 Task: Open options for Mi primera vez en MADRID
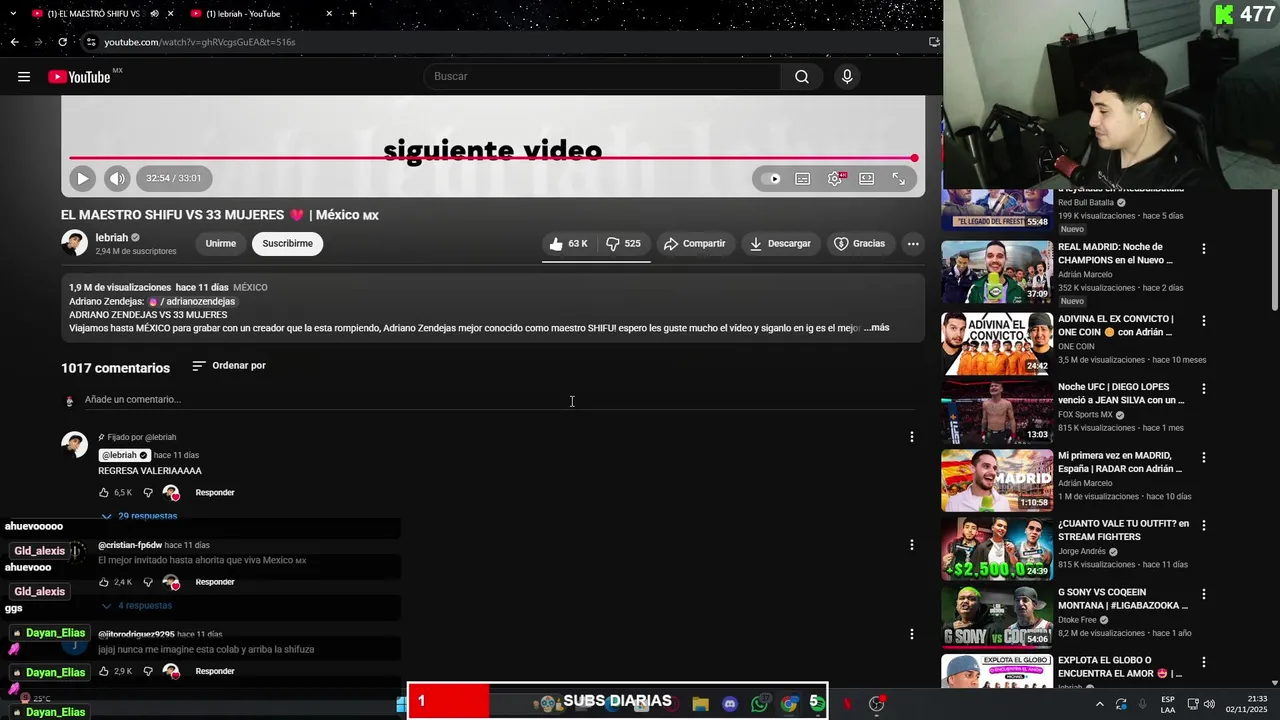[1204, 457]
